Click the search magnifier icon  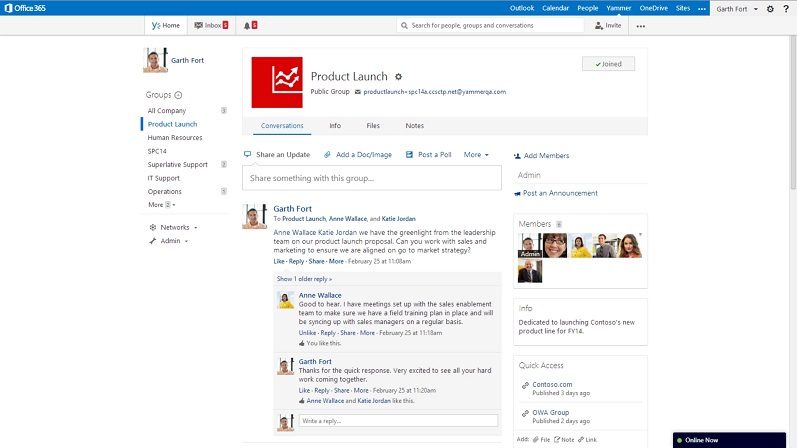405,25
